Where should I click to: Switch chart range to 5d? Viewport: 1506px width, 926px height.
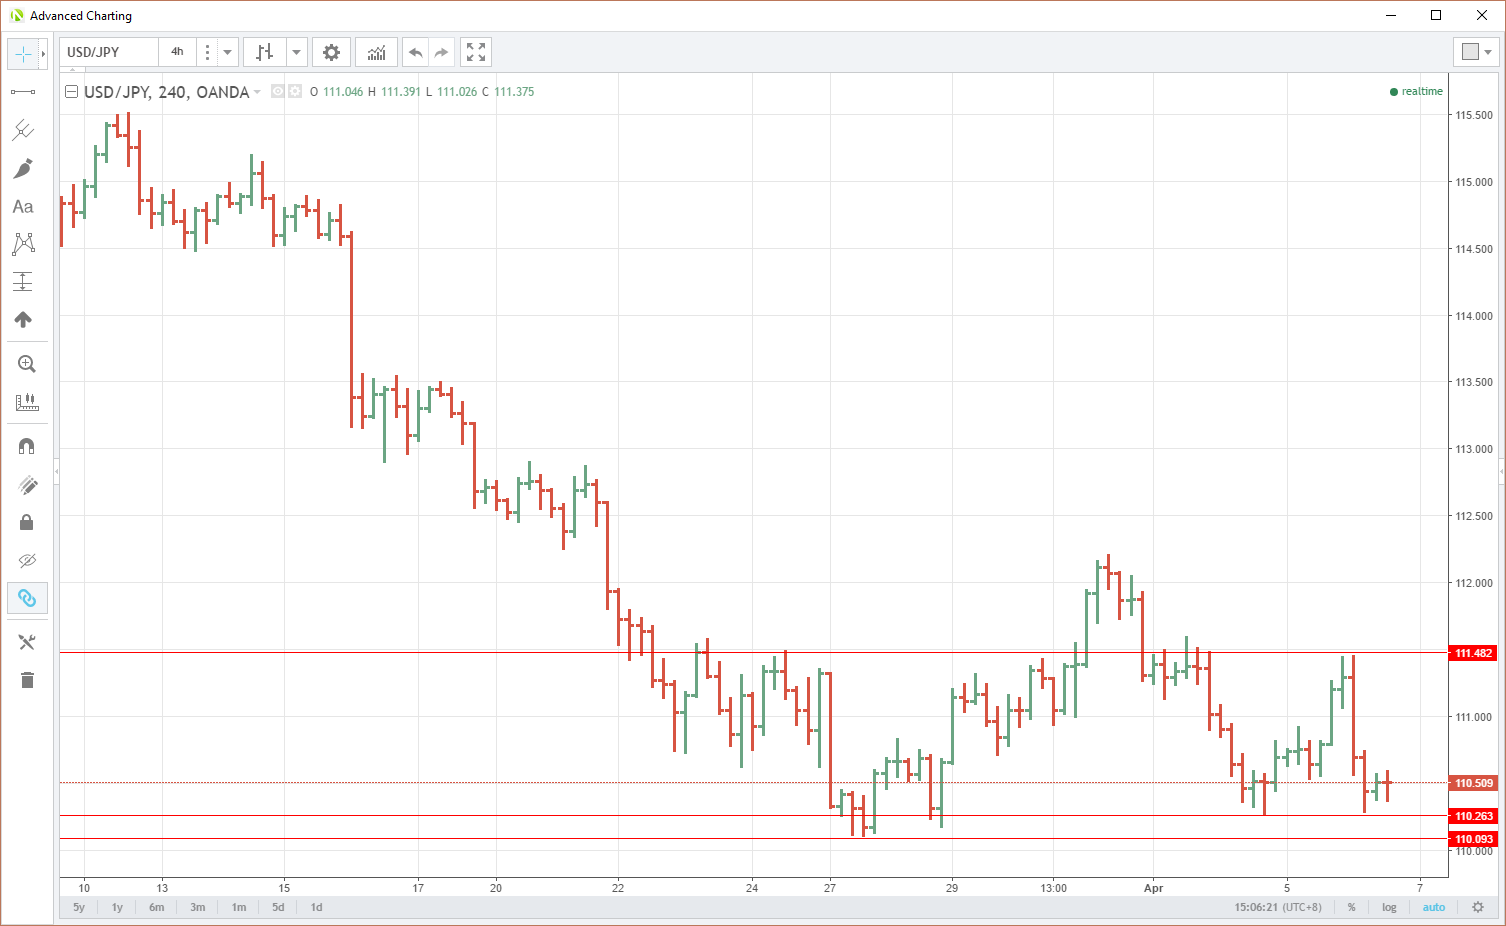coord(278,907)
